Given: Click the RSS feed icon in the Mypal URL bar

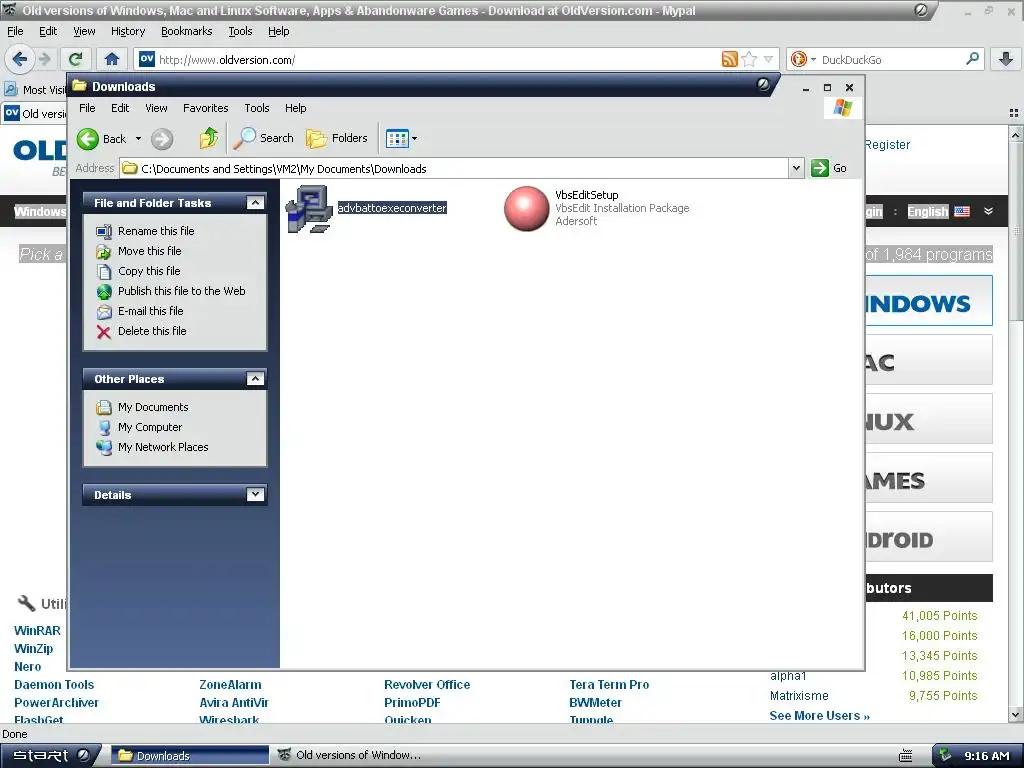Looking at the screenshot, I should tap(729, 59).
